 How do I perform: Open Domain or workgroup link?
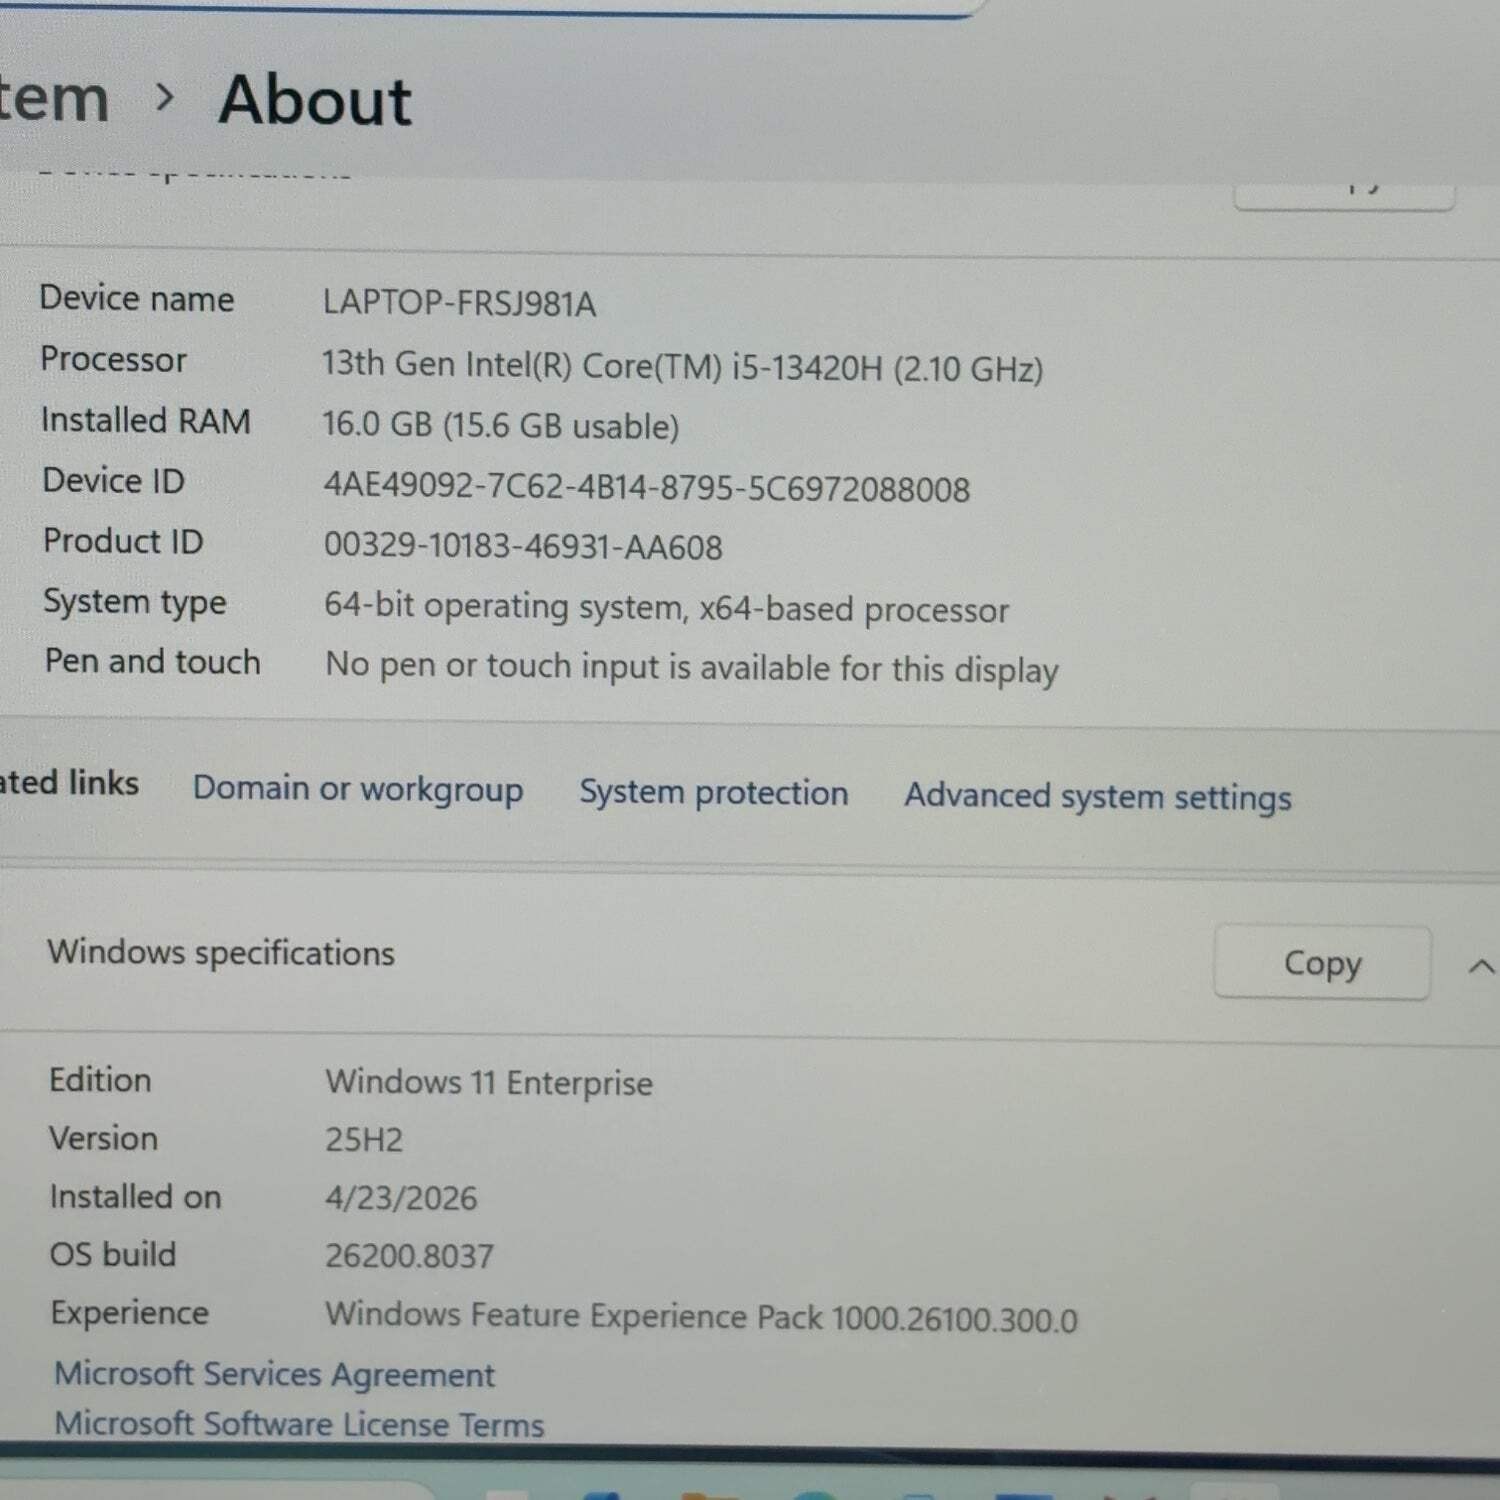click(358, 789)
